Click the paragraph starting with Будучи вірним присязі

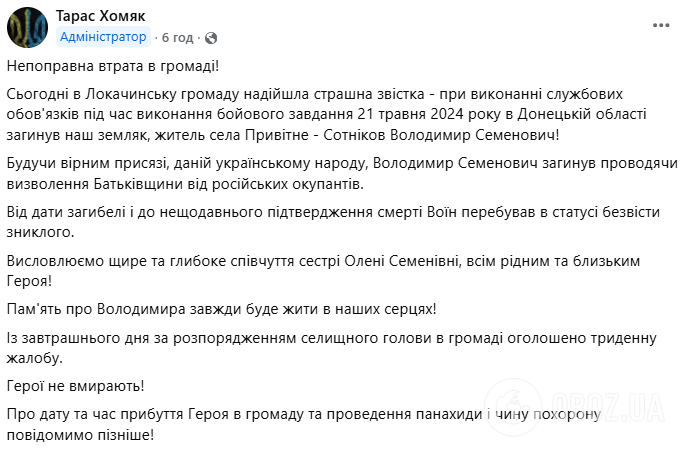tap(340, 172)
